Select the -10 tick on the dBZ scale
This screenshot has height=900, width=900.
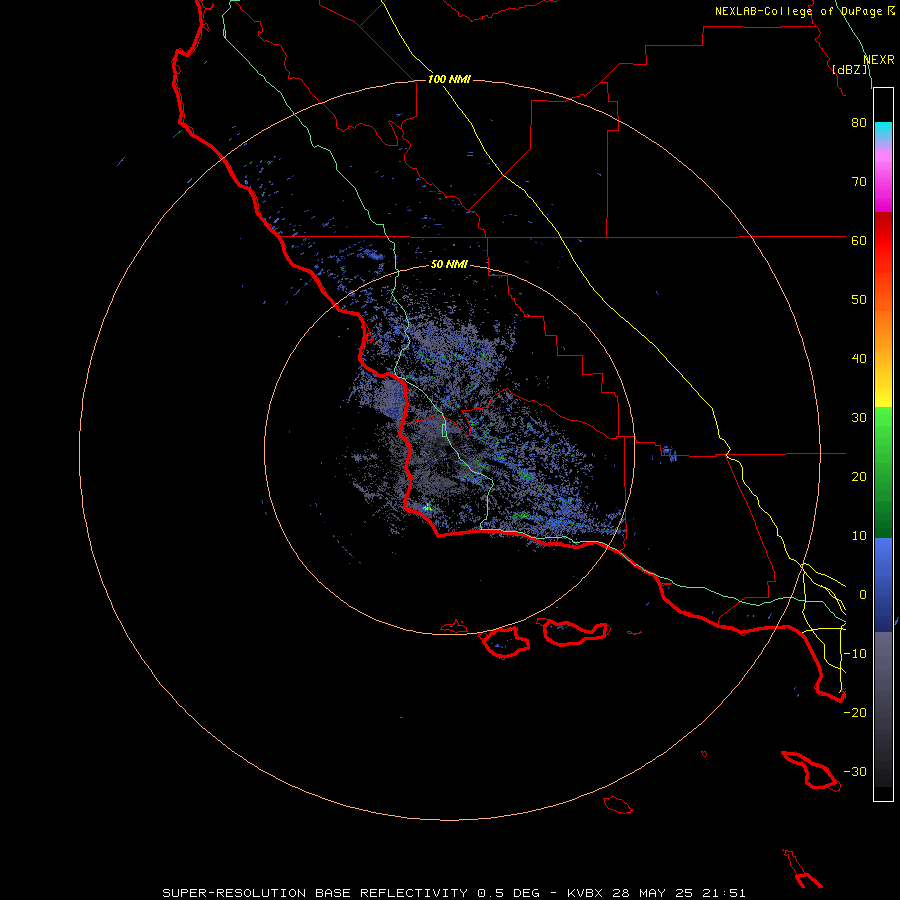[855, 654]
